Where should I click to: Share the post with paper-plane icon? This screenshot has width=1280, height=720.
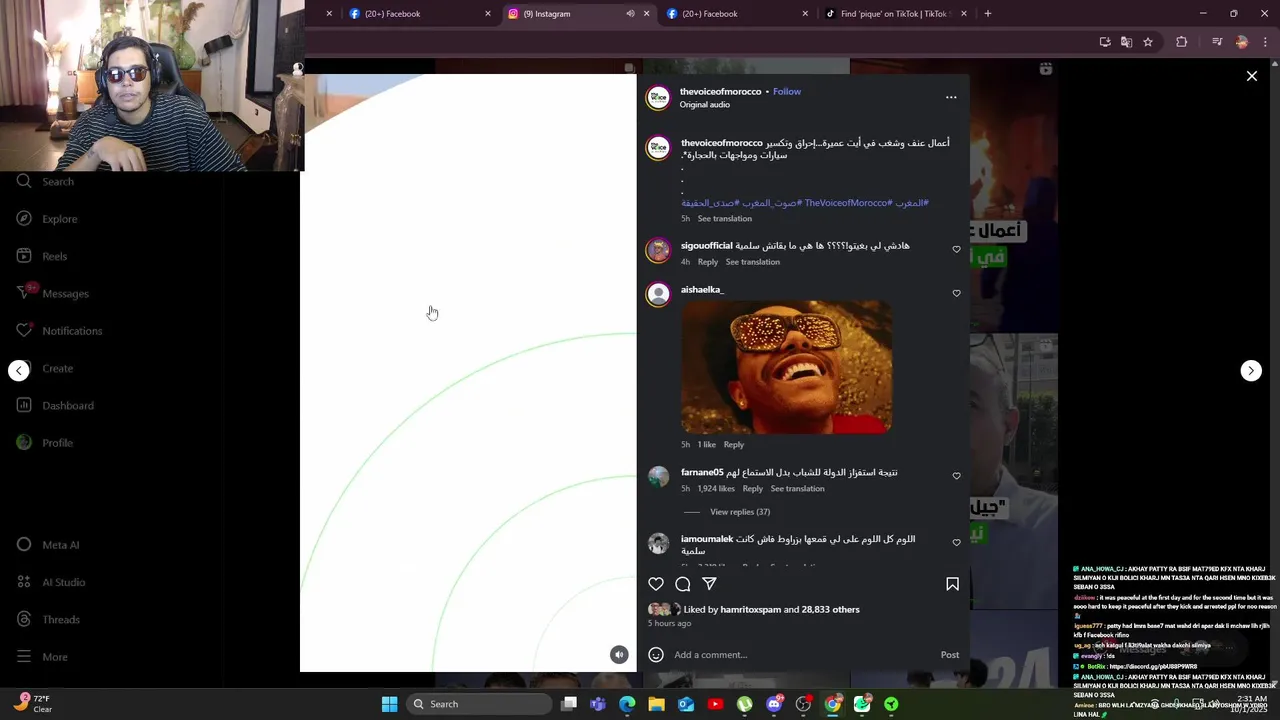[709, 584]
